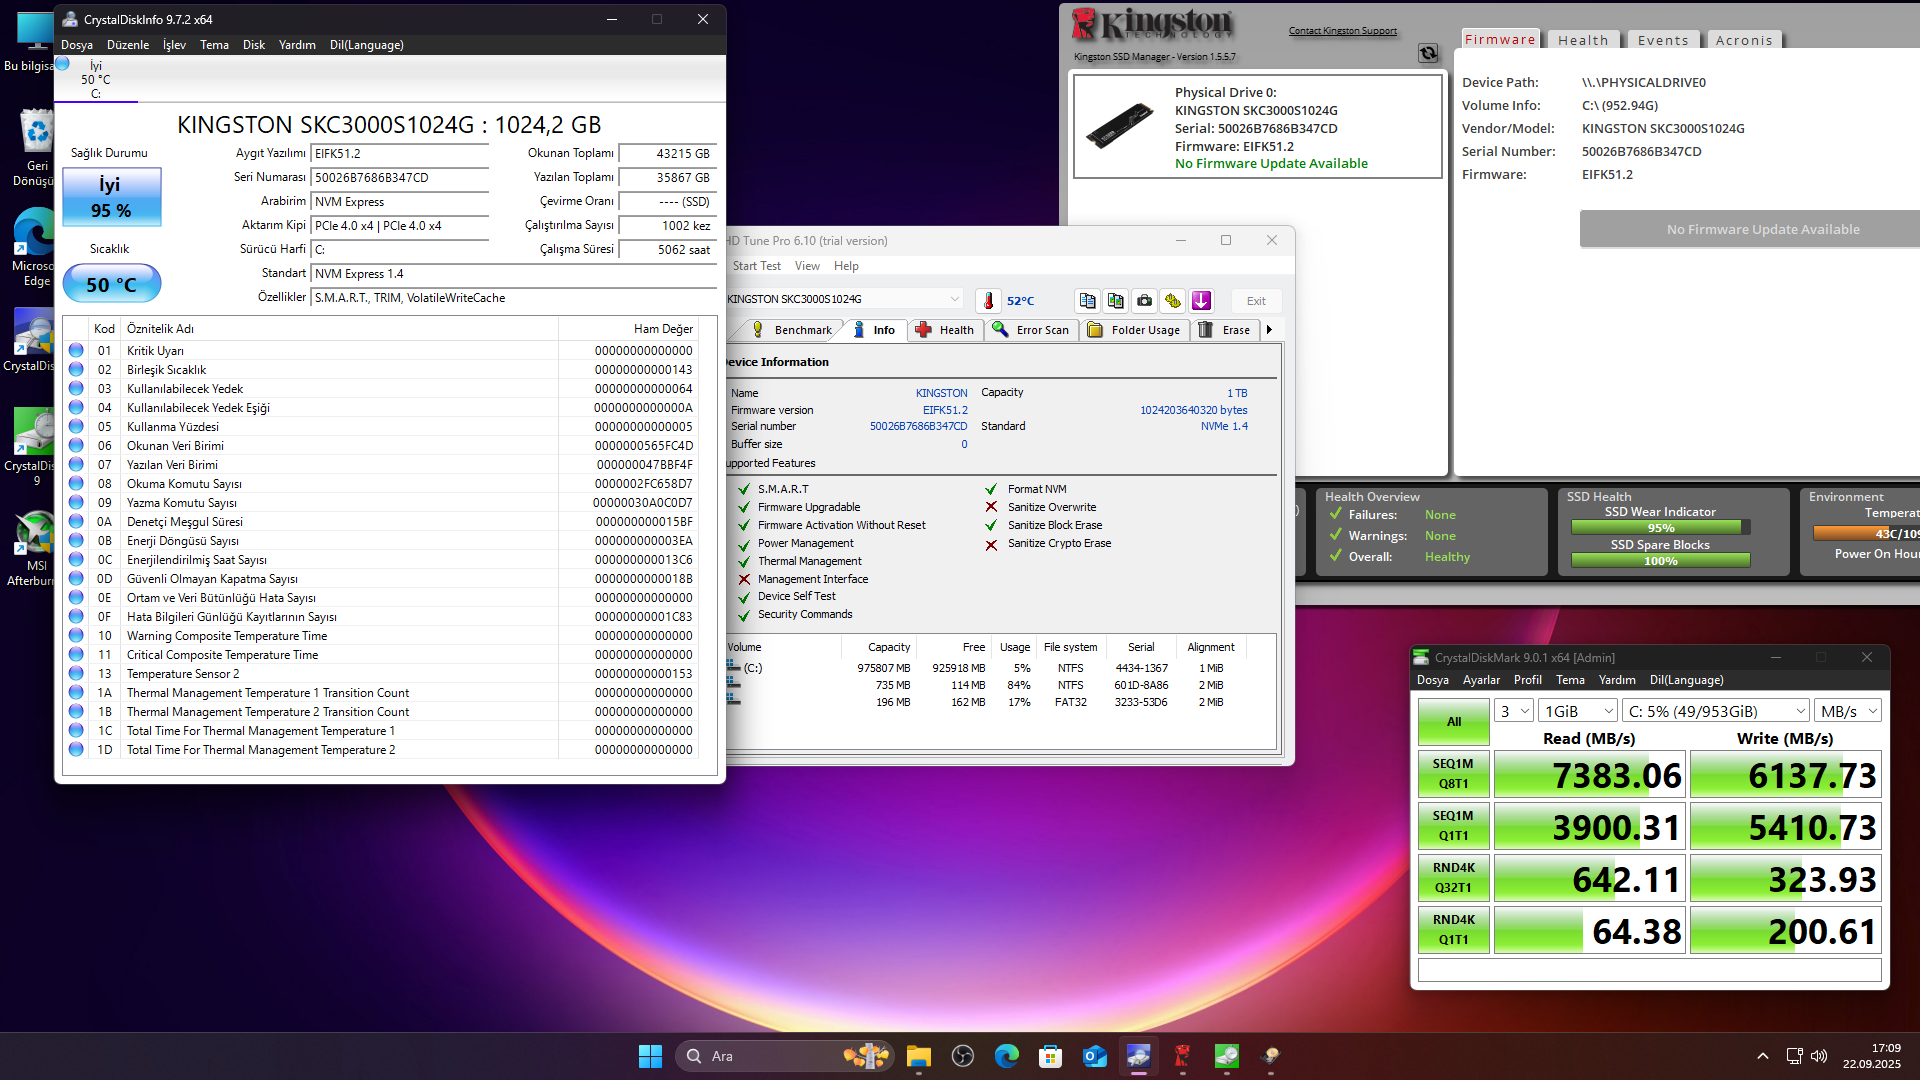Open the Ayarlar menu in CrystalDiskMark
The height and width of the screenshot is (1080, 1920).
coord(1481,680)
